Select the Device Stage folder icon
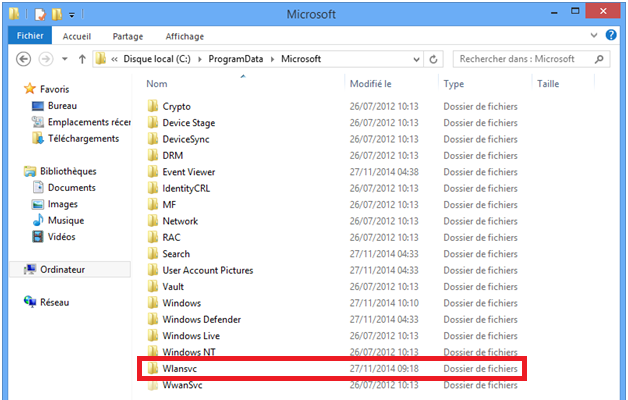 [153, 123]
